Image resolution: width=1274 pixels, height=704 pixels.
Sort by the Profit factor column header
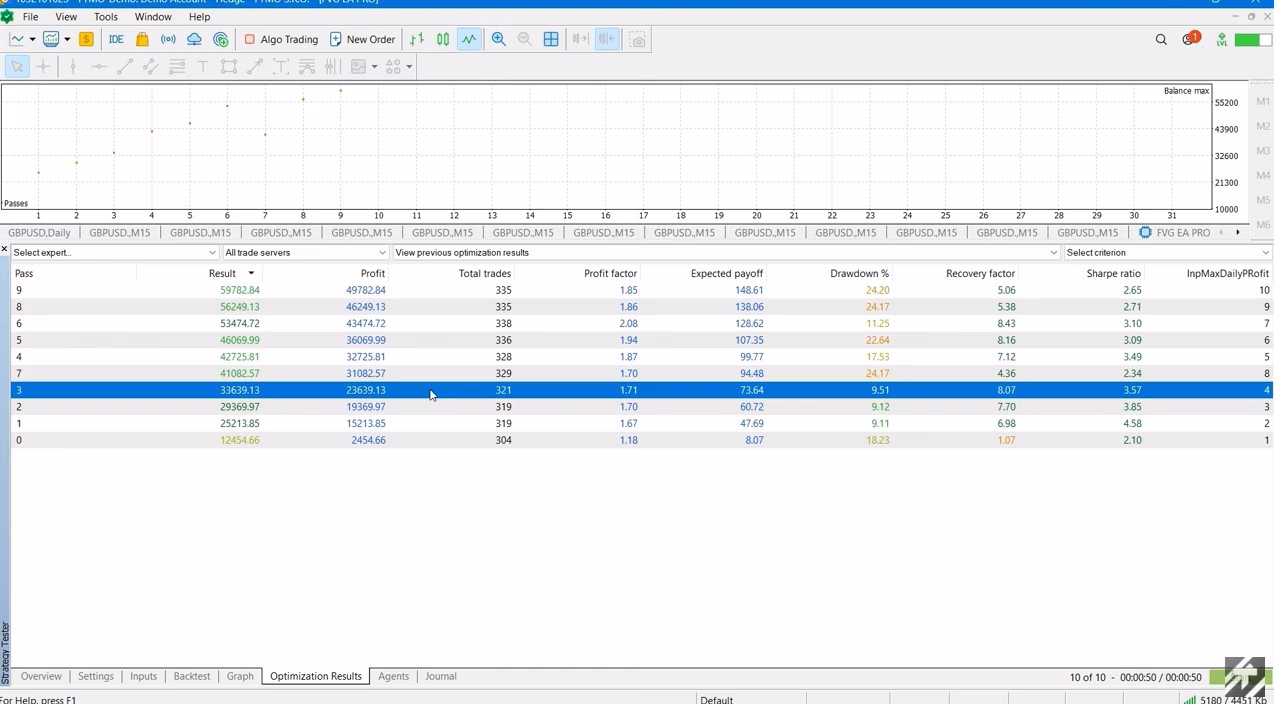(x=610, y=273)
